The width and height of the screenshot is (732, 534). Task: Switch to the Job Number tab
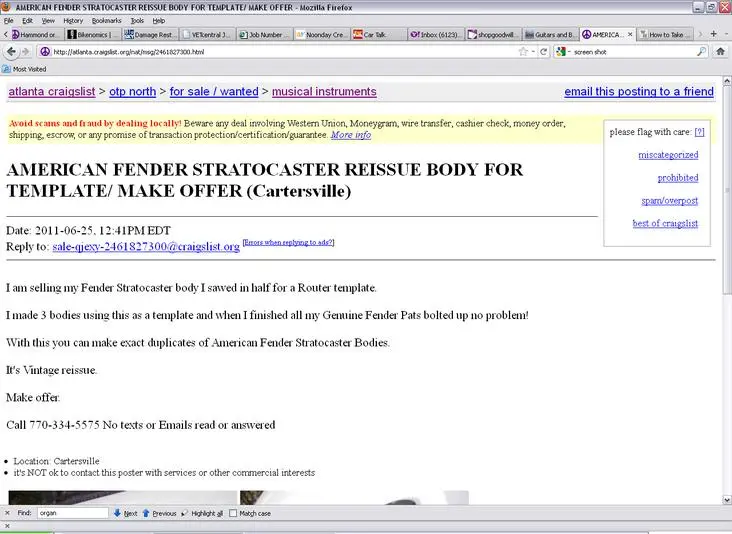coord(265,35)
